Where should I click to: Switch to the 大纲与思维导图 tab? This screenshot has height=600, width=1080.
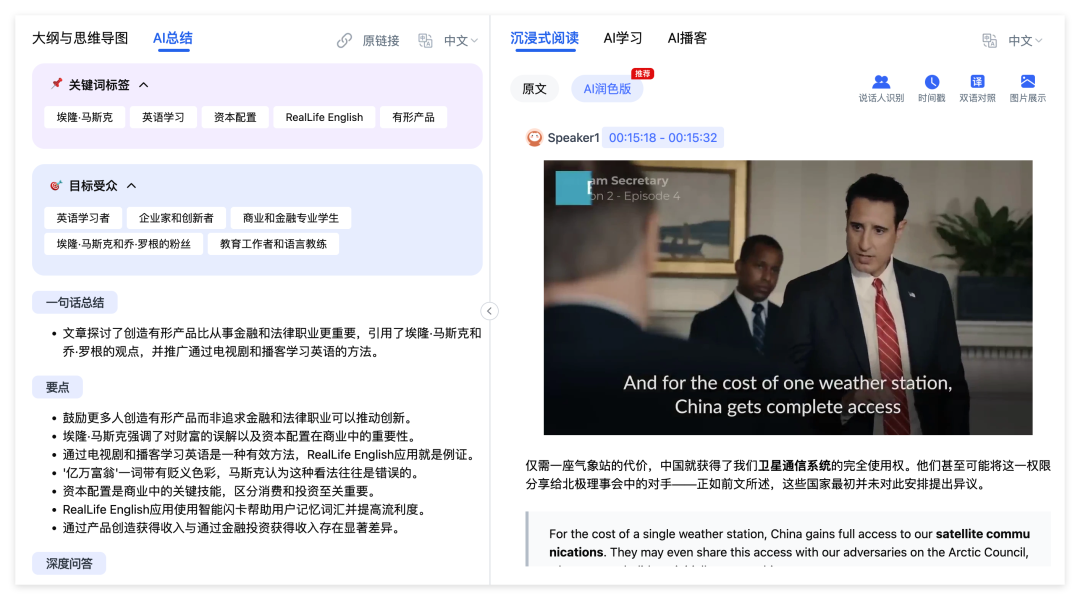click(80, 38)
